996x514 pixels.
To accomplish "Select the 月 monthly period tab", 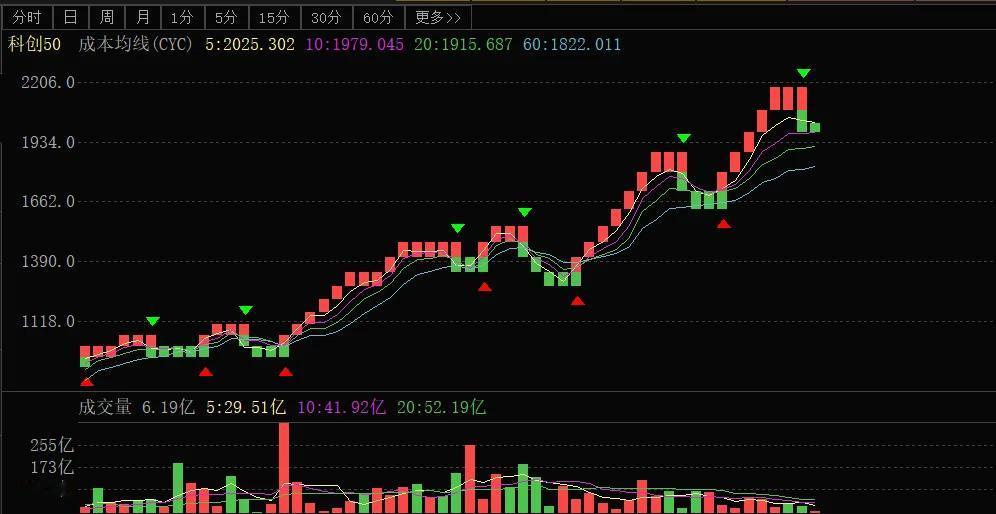I will coord(143,17).
